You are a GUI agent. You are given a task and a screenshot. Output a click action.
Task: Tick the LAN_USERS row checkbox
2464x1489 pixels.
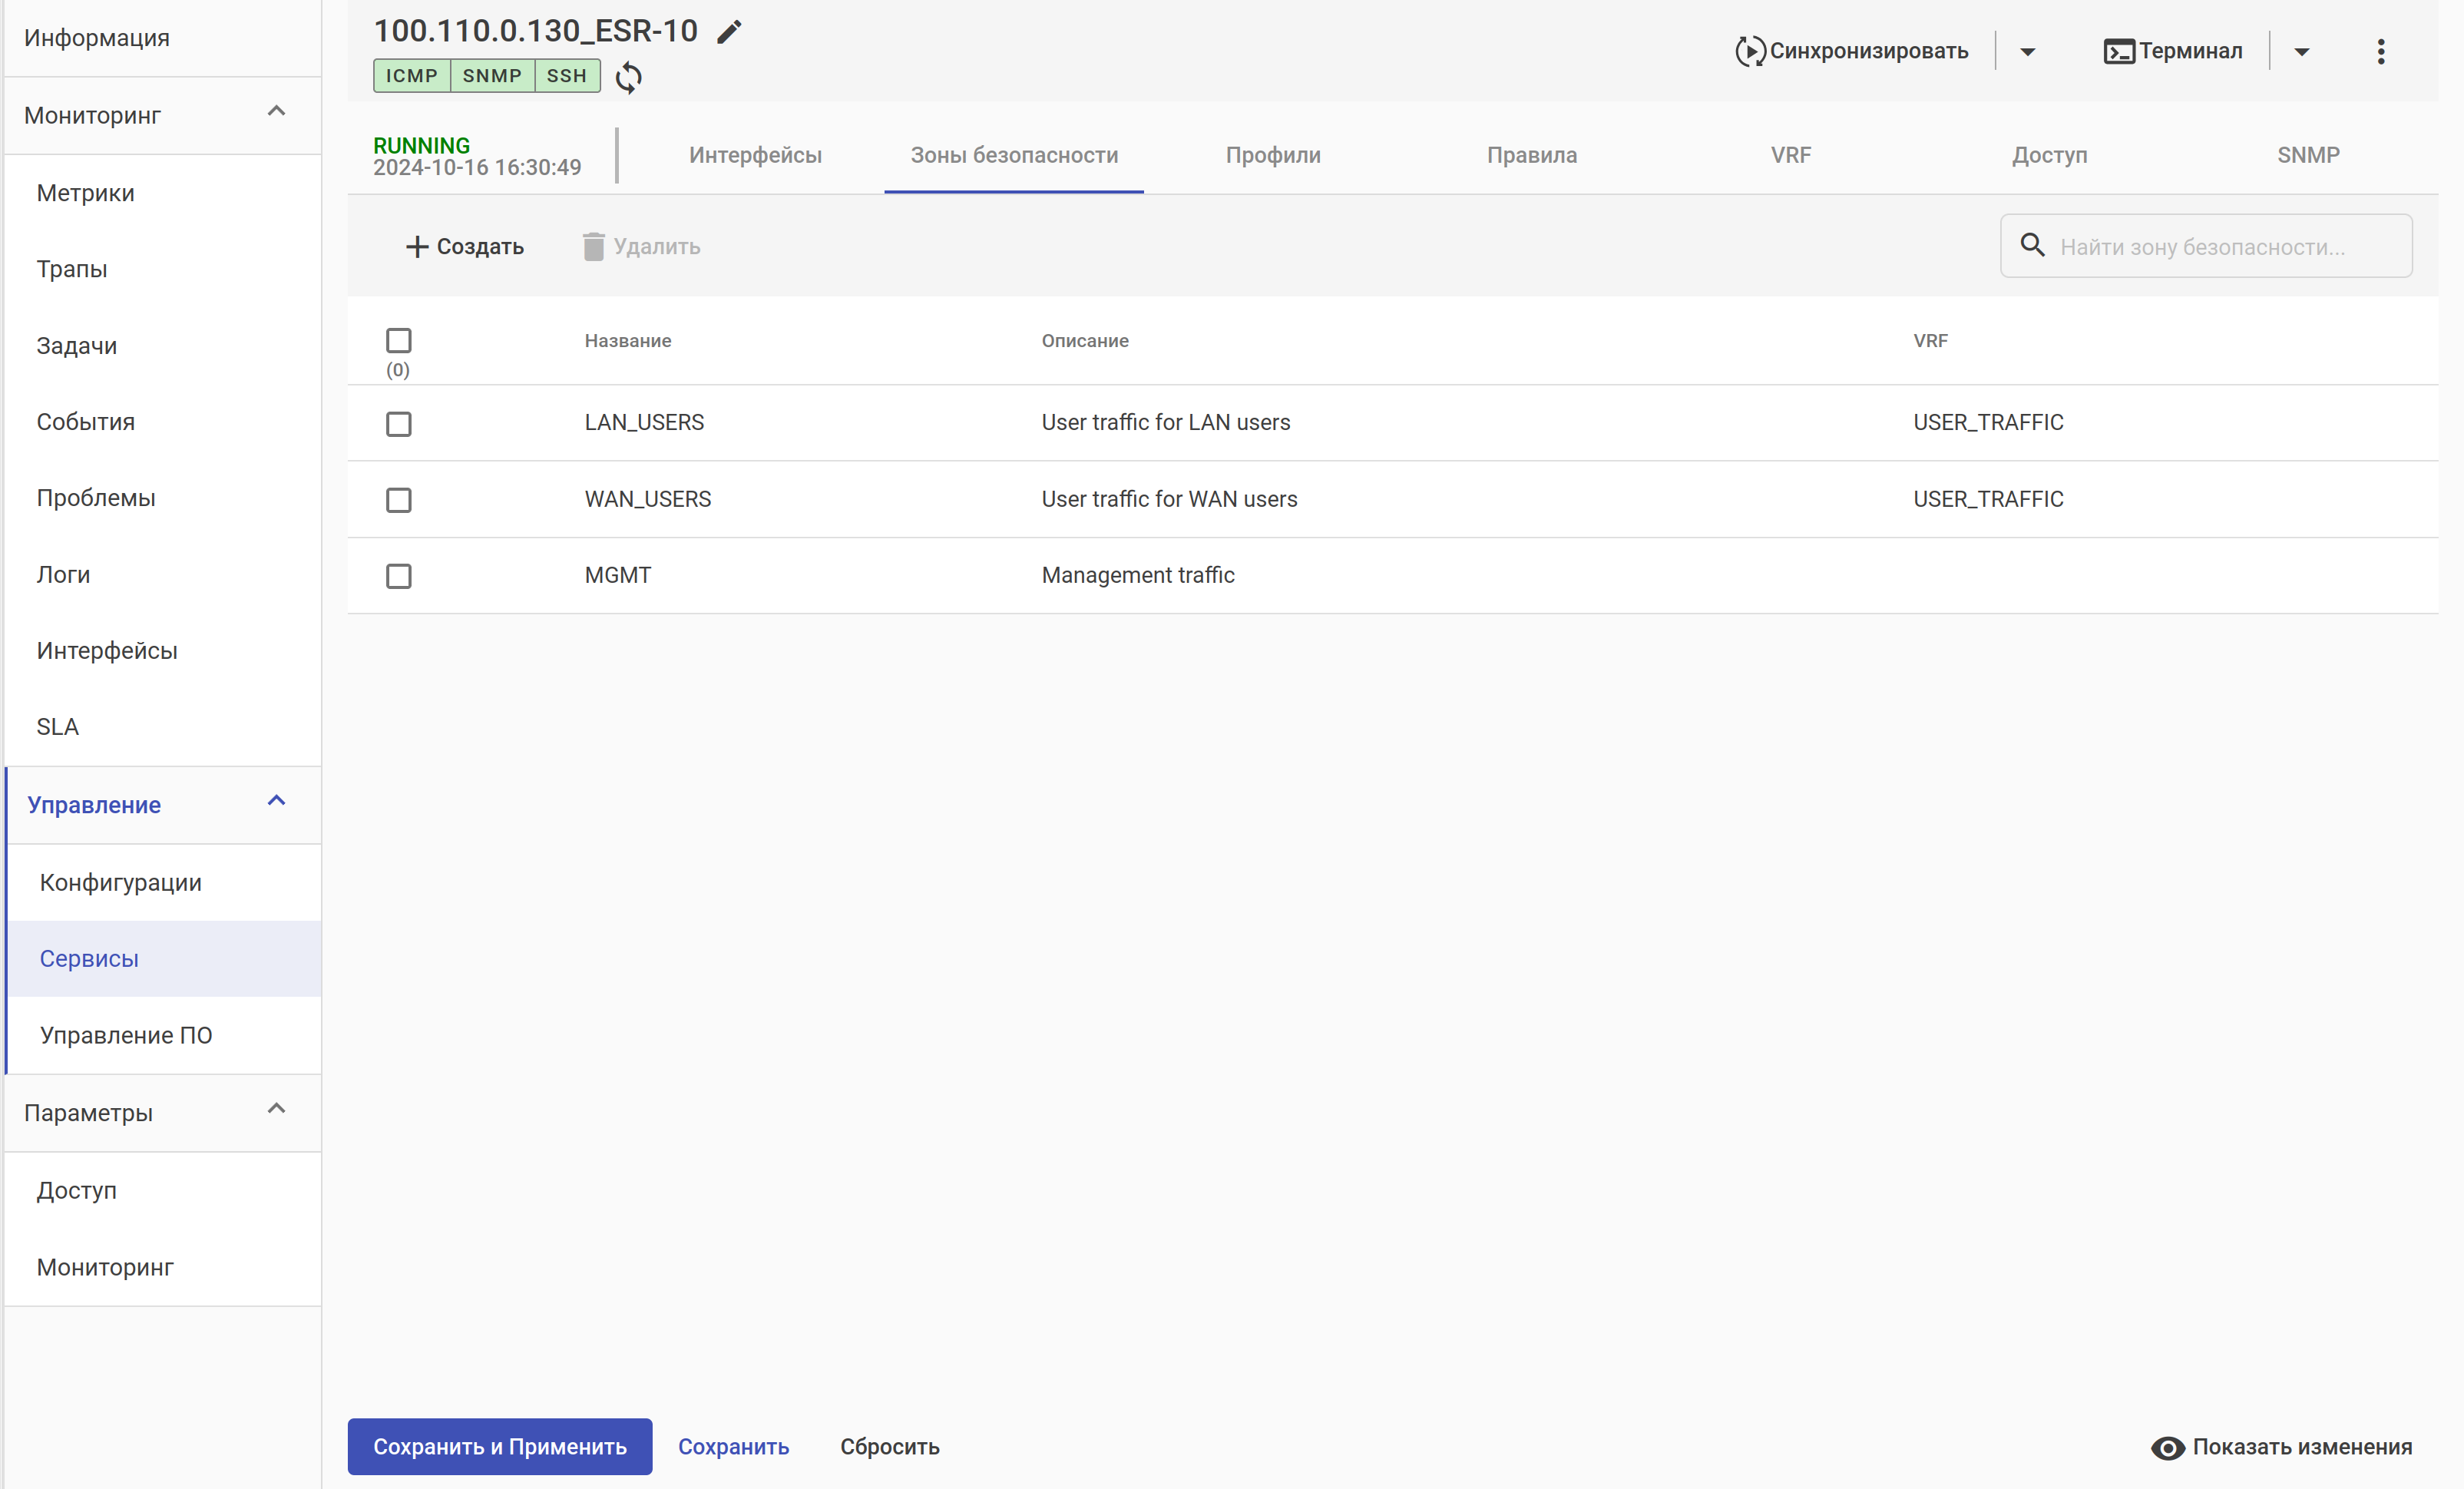coord(398,424)
